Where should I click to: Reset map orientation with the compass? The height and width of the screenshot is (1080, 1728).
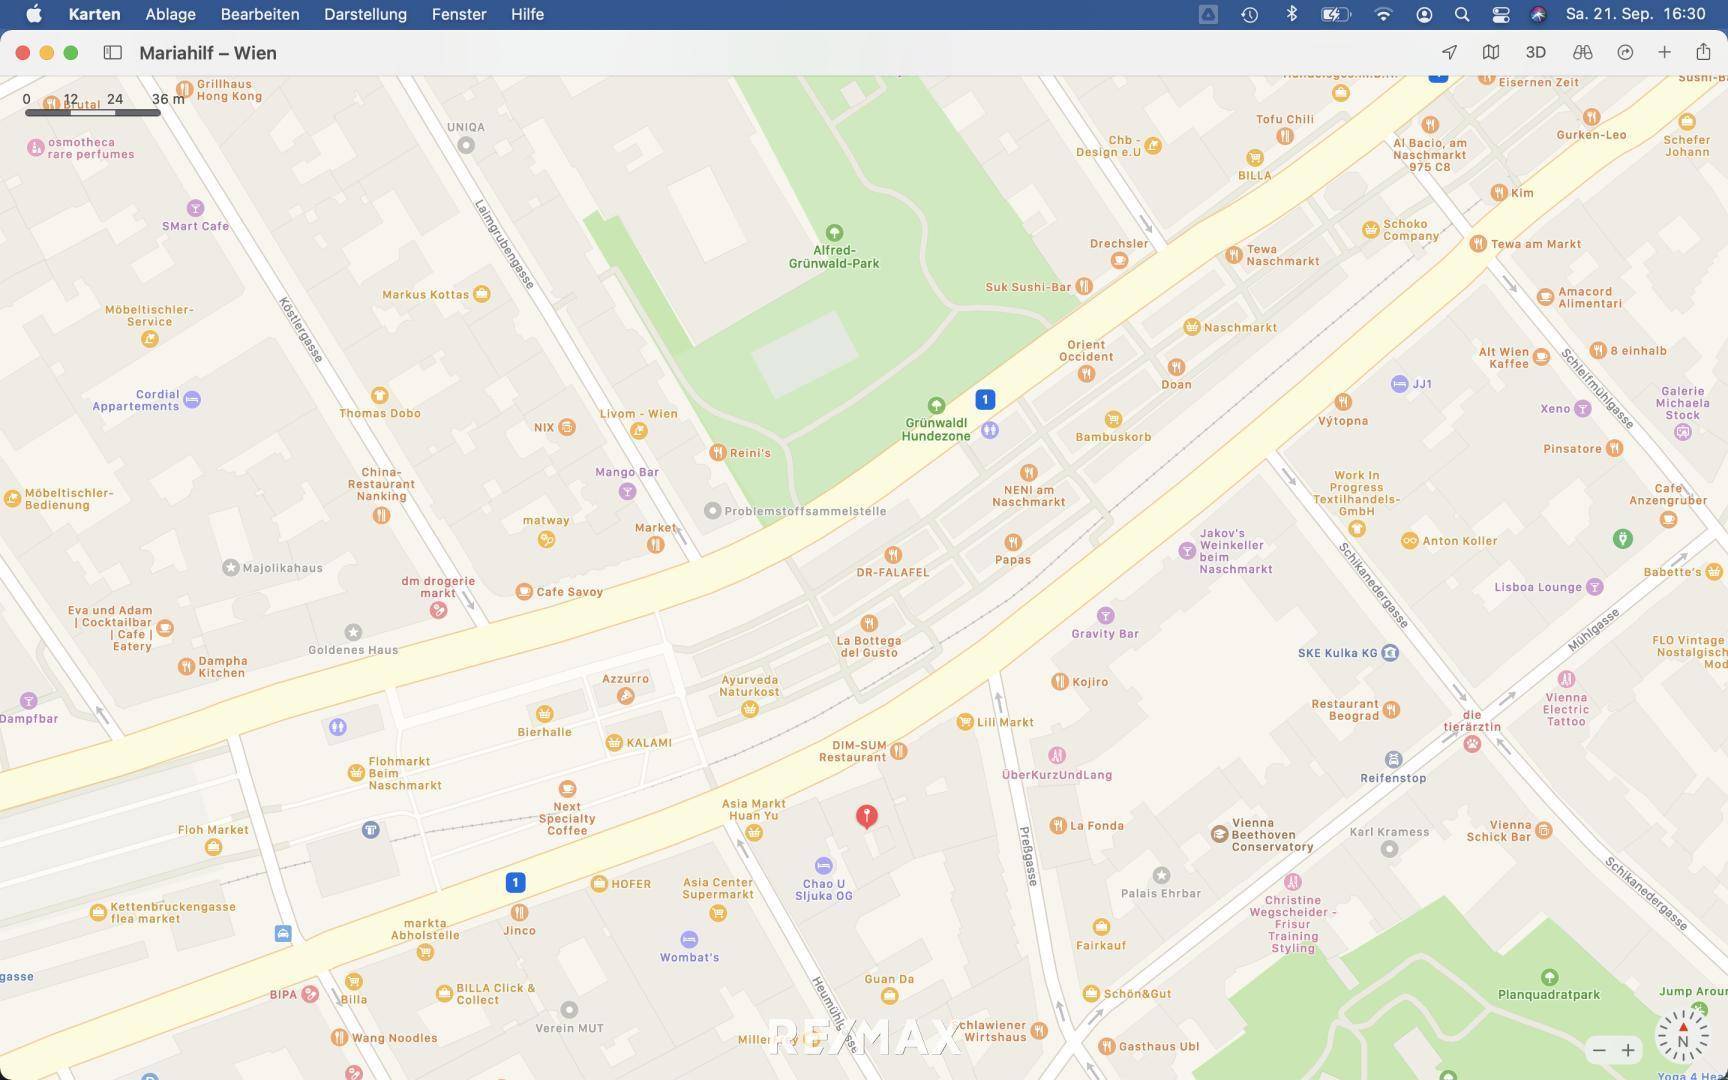tap(1682, 1036)
